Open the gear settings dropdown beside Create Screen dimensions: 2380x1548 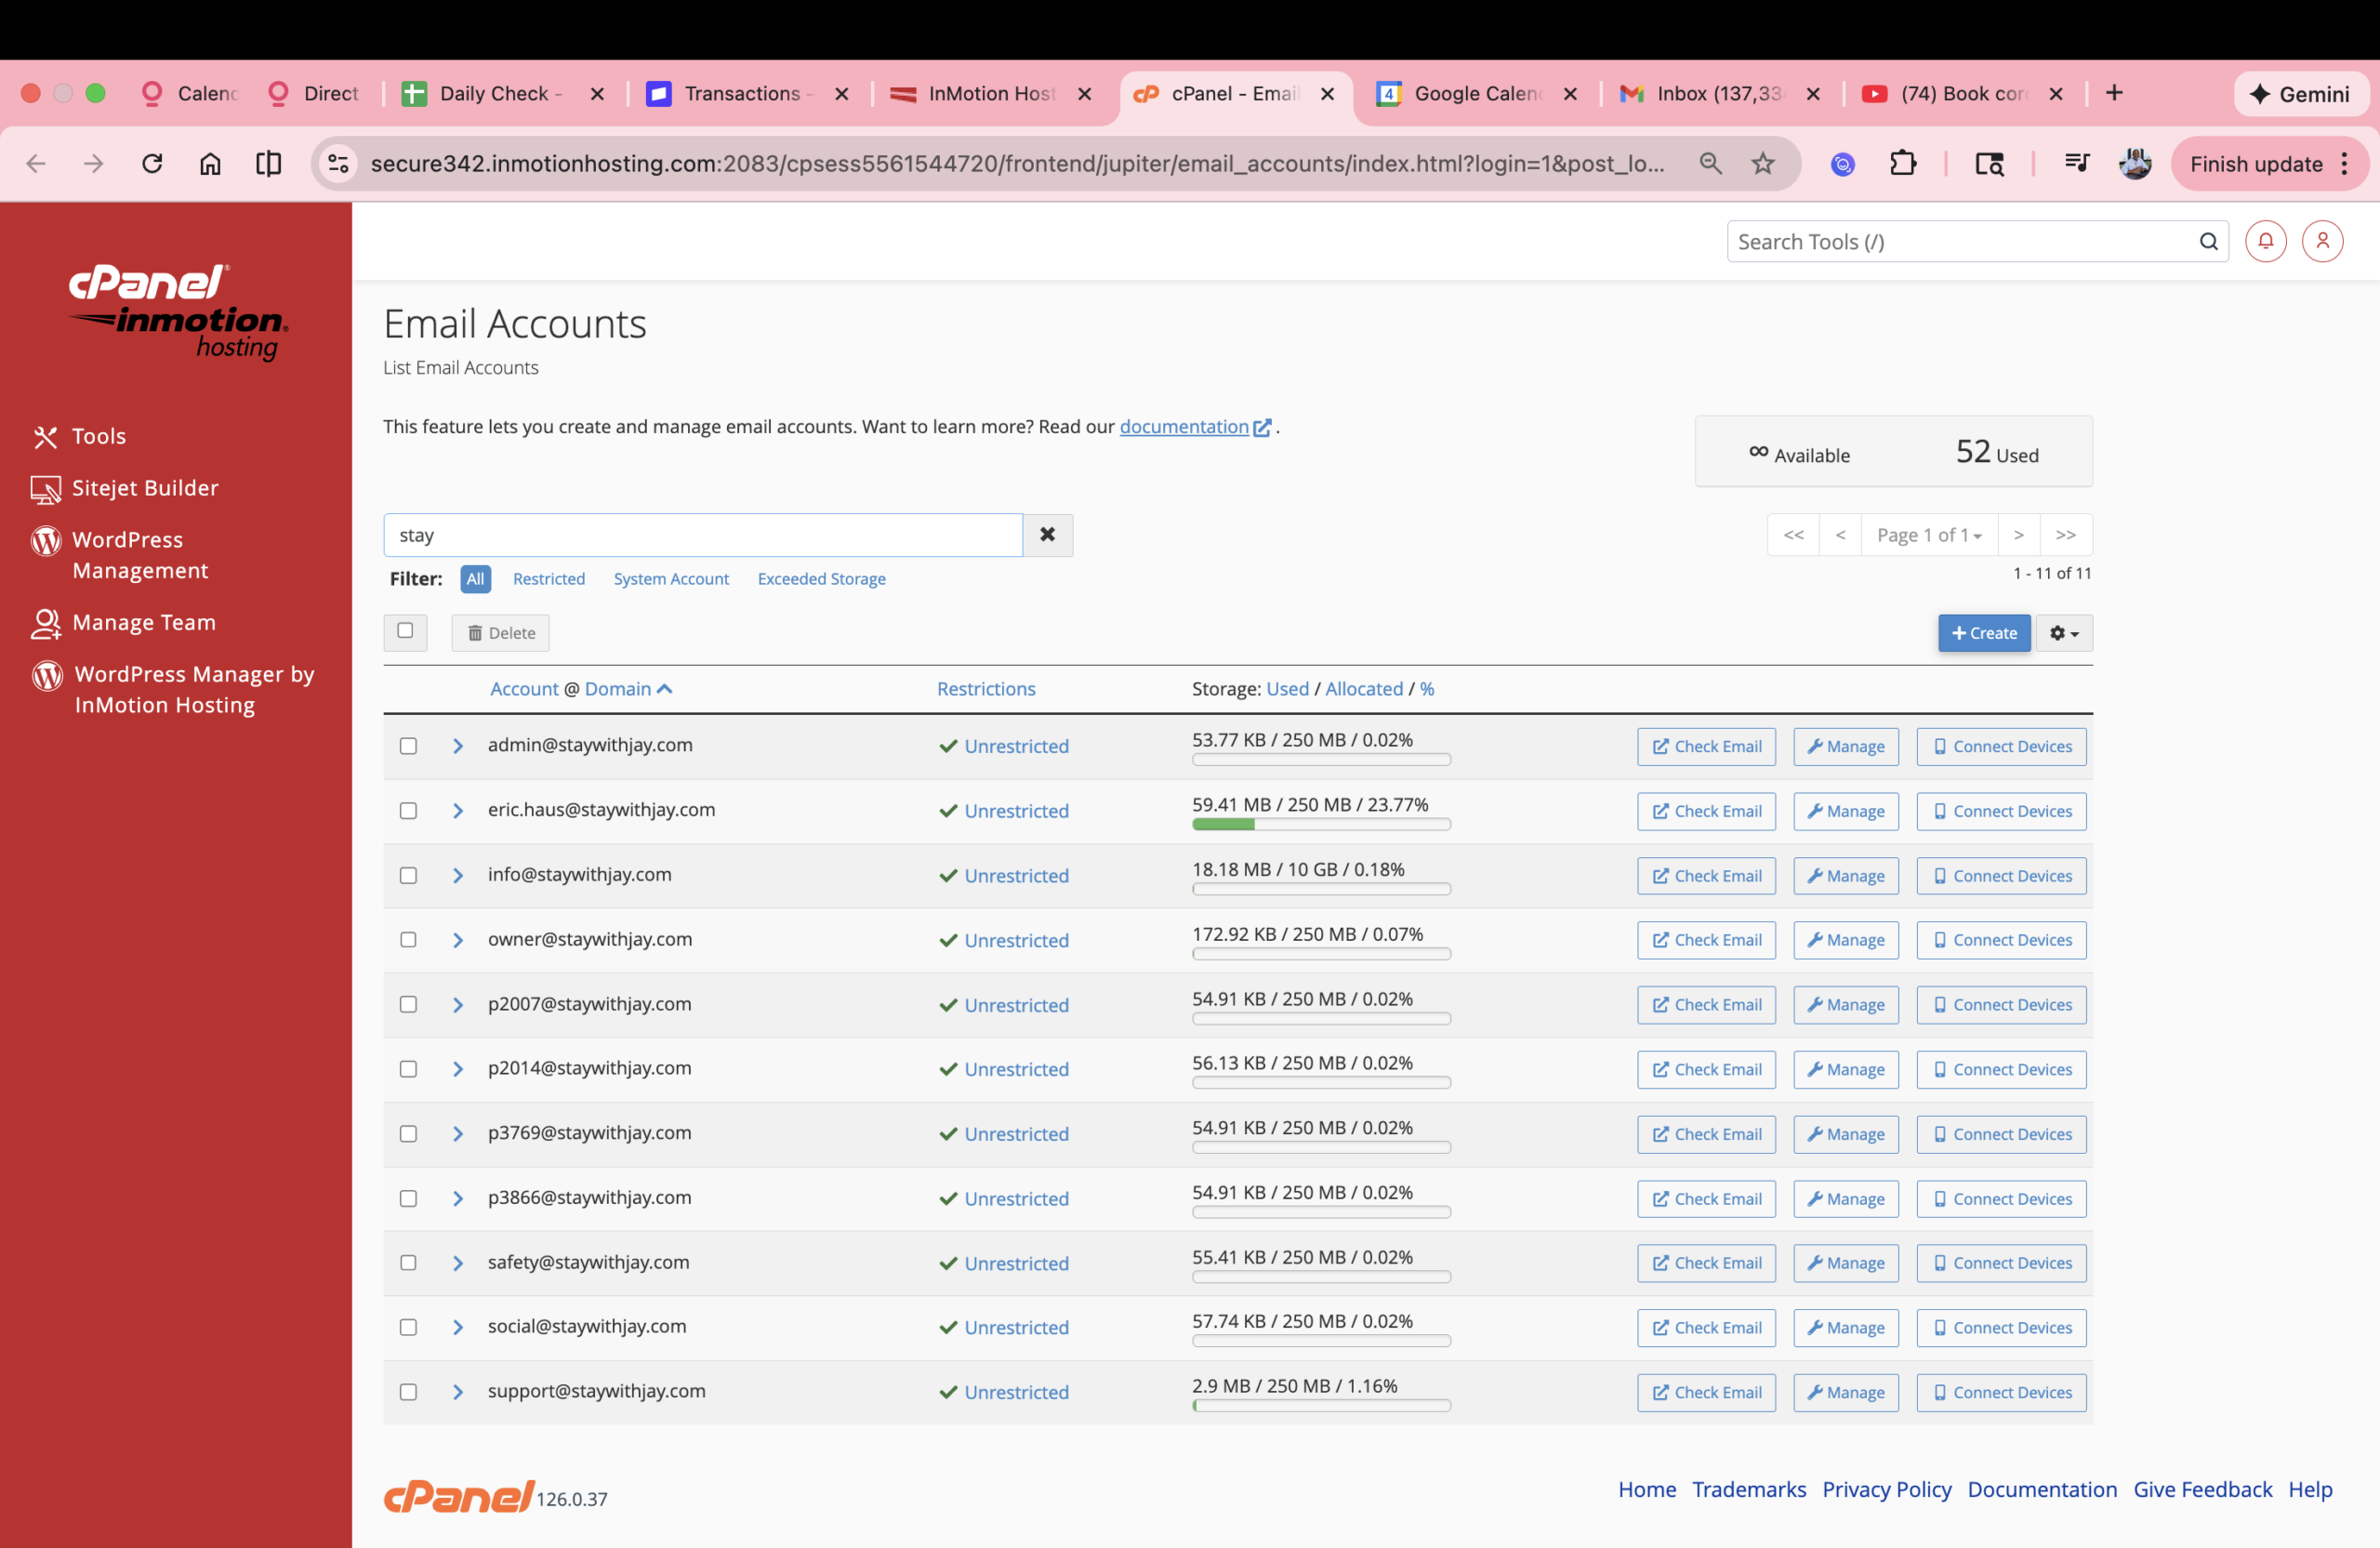[x=2064, y=633]
